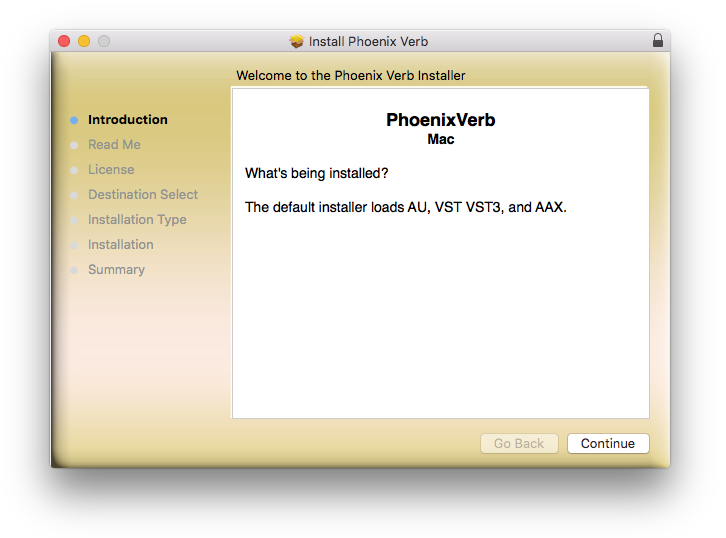The height and width of the screenshot is (538, 726).
Task: Select the Installation Type step label
Action: 137,220
